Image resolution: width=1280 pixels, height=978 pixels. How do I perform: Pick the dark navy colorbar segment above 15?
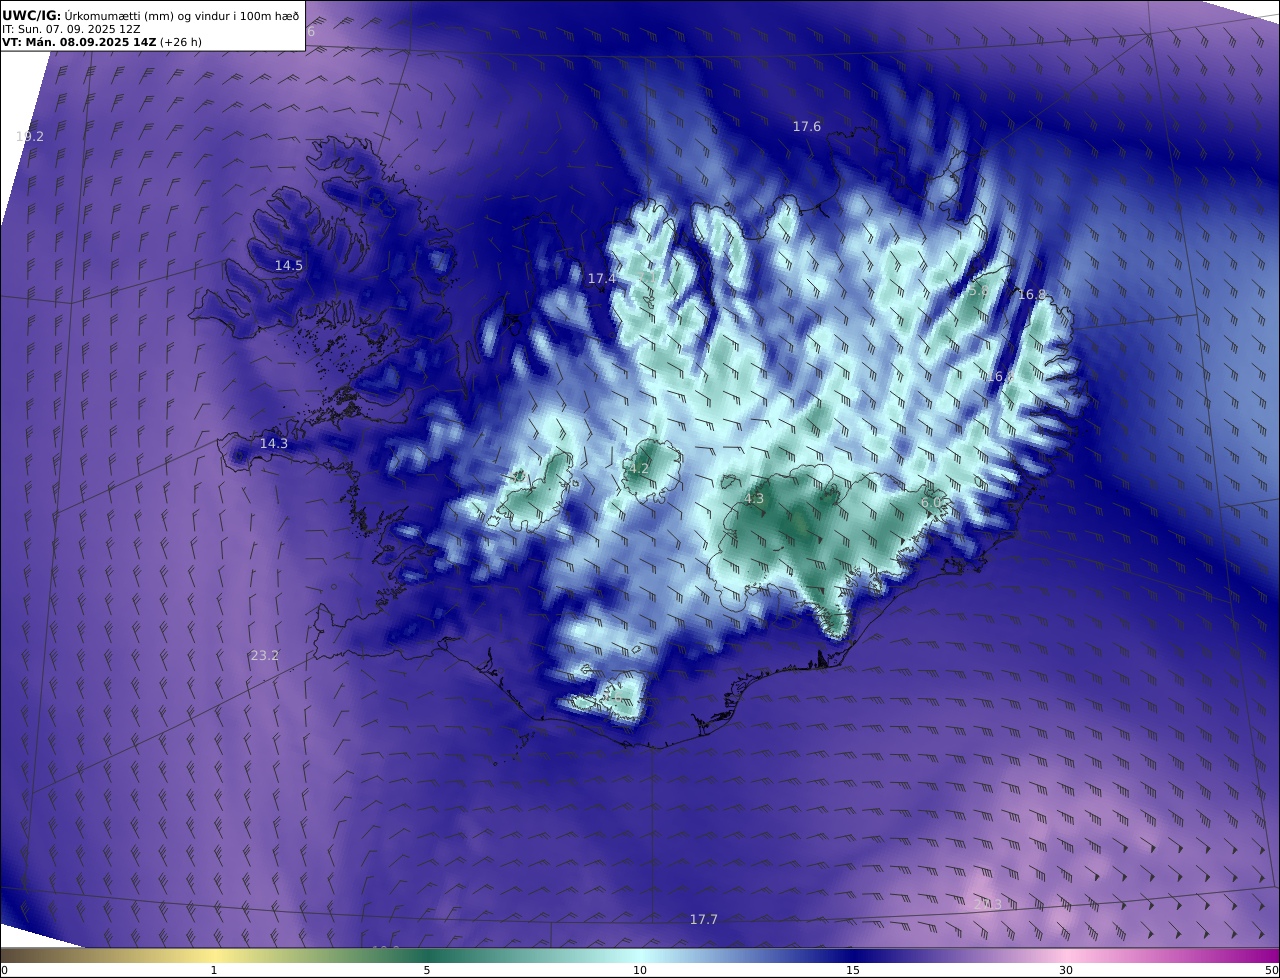coord(853,955)
